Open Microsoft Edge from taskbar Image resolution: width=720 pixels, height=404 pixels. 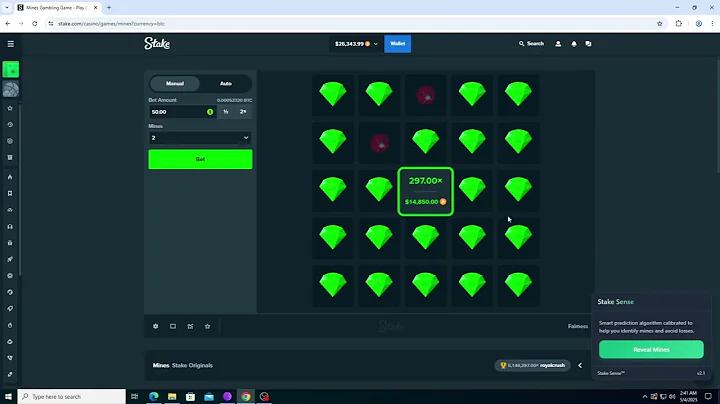(x=154, y=396)
